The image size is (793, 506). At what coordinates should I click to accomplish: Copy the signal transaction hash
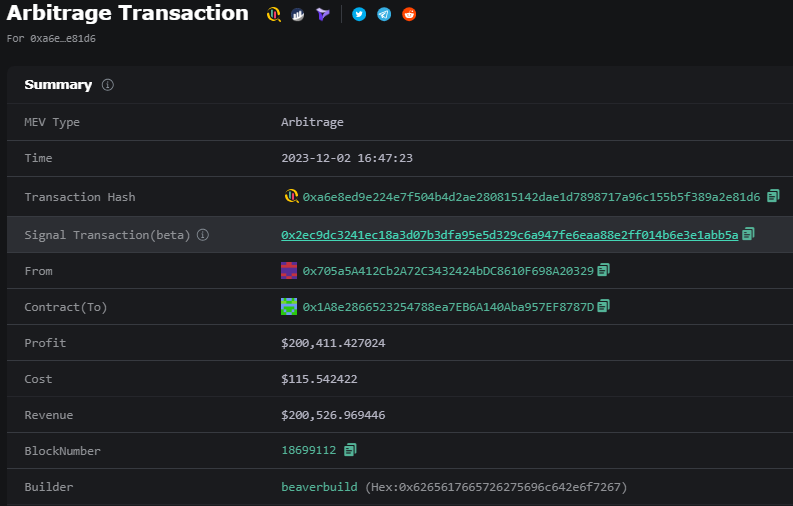pyautogui.click(x=748, y=234)
